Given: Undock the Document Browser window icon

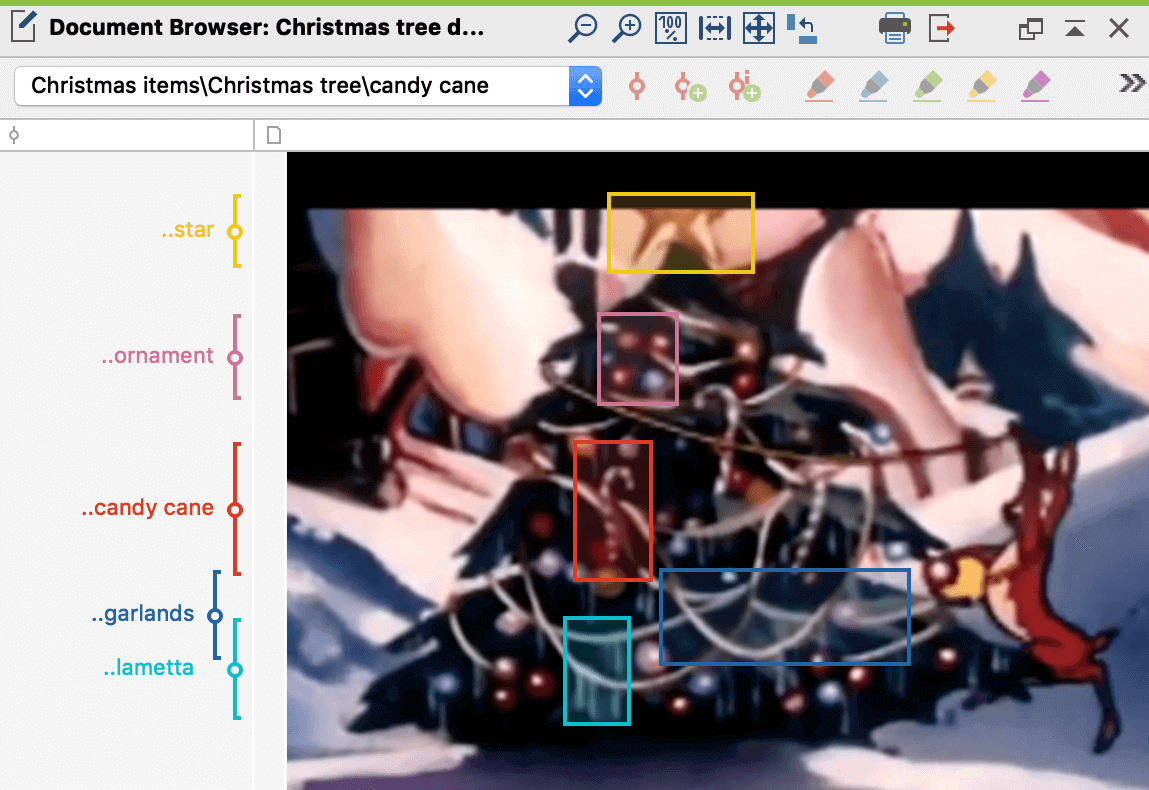Looking at the screenshot, I should click(x=1031, y=29).
